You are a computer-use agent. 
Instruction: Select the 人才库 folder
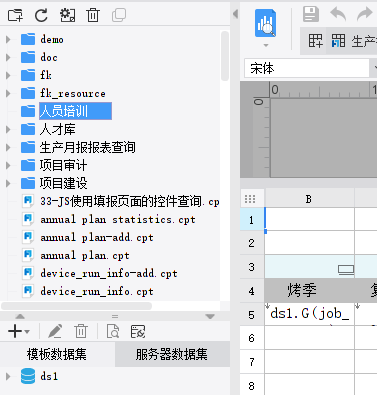point(57,129)
